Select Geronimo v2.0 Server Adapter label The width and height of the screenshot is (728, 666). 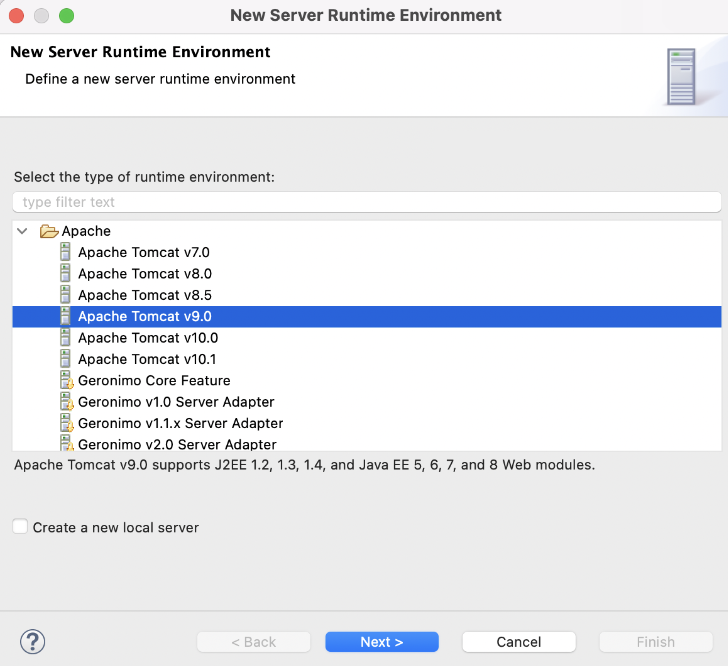click(x=177, y=444)
